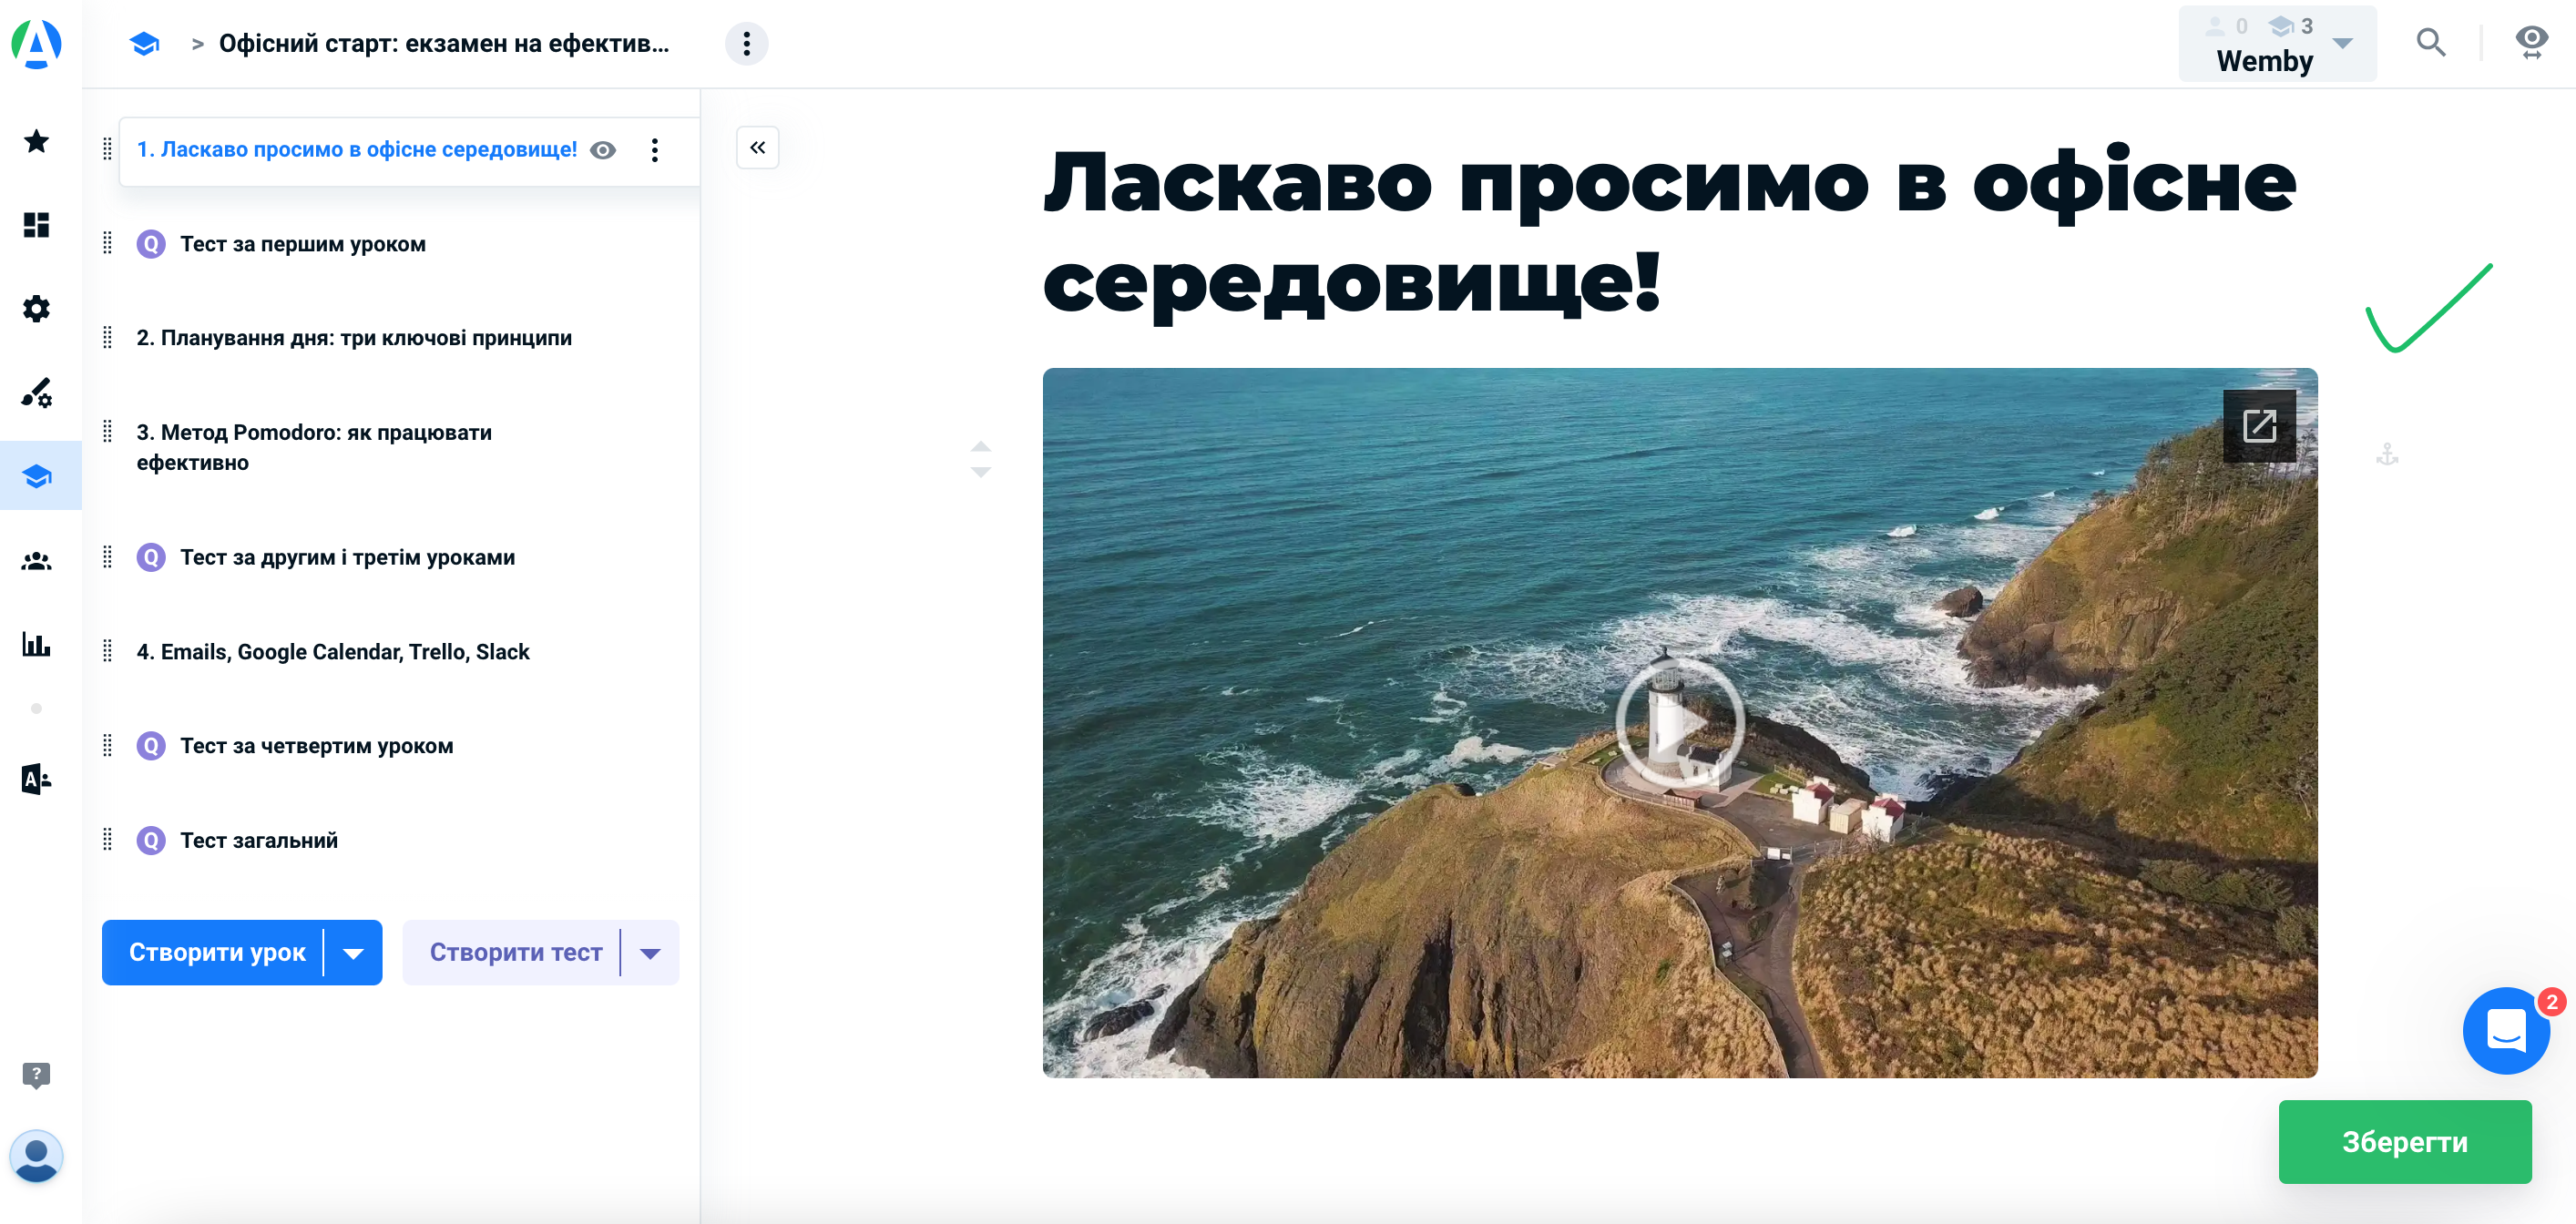This screenshot has width=2576, height=1224.
Task: Open video in external window icon
Action: [2259, 426]
